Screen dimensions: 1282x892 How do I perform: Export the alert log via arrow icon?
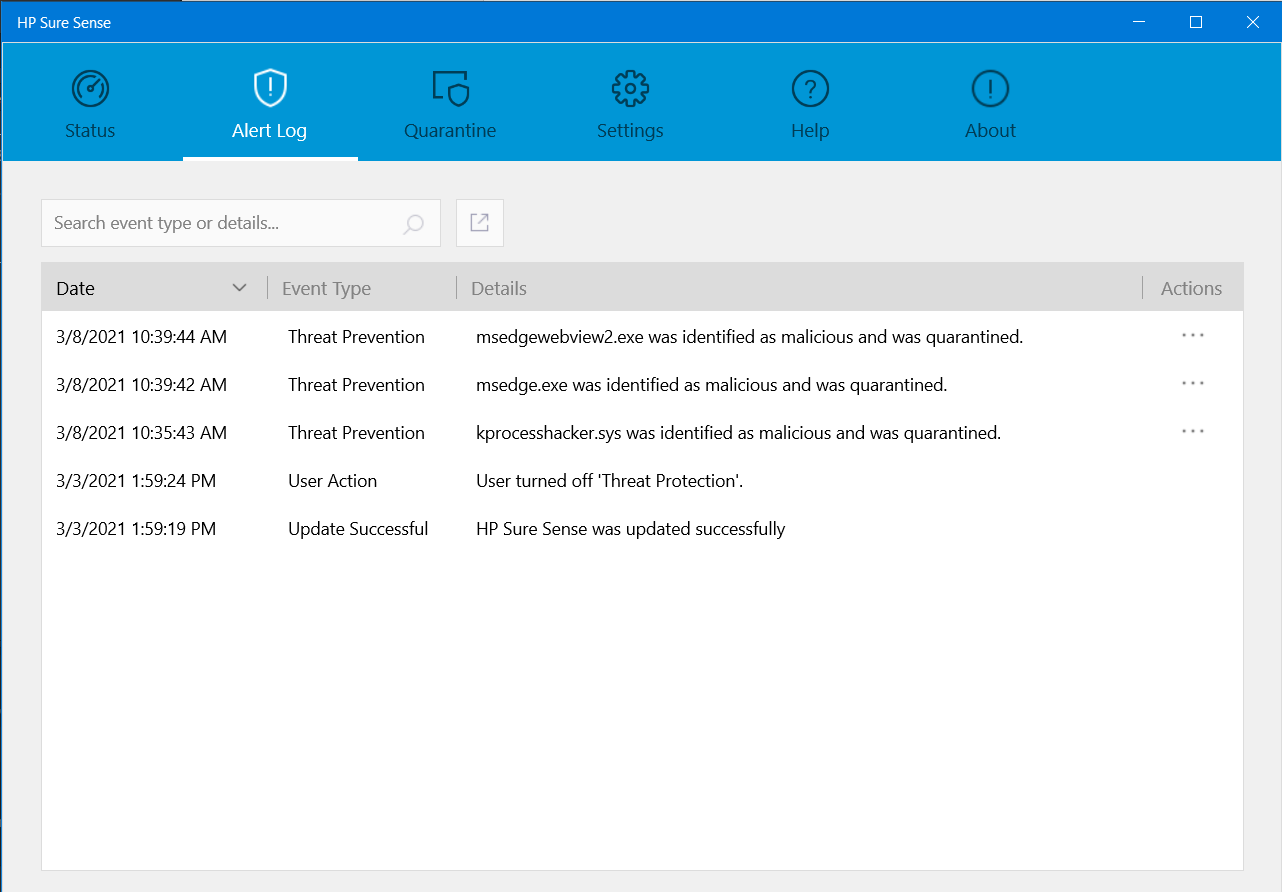[x=480, y=223]
